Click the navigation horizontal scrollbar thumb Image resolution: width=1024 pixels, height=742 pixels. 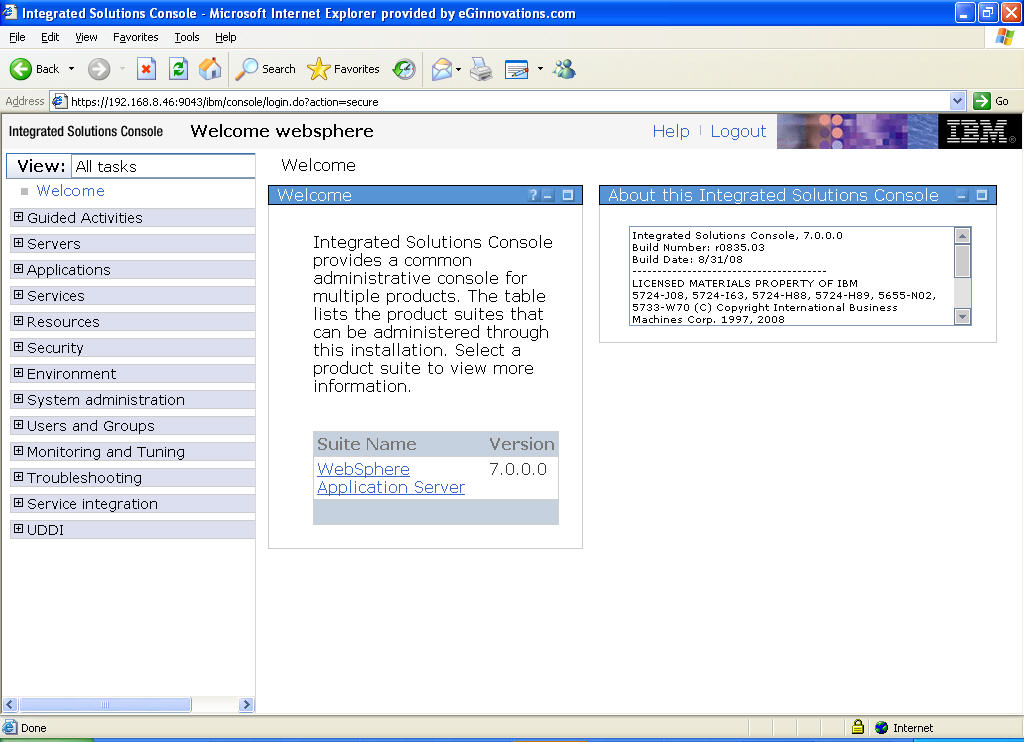(105, 704)
